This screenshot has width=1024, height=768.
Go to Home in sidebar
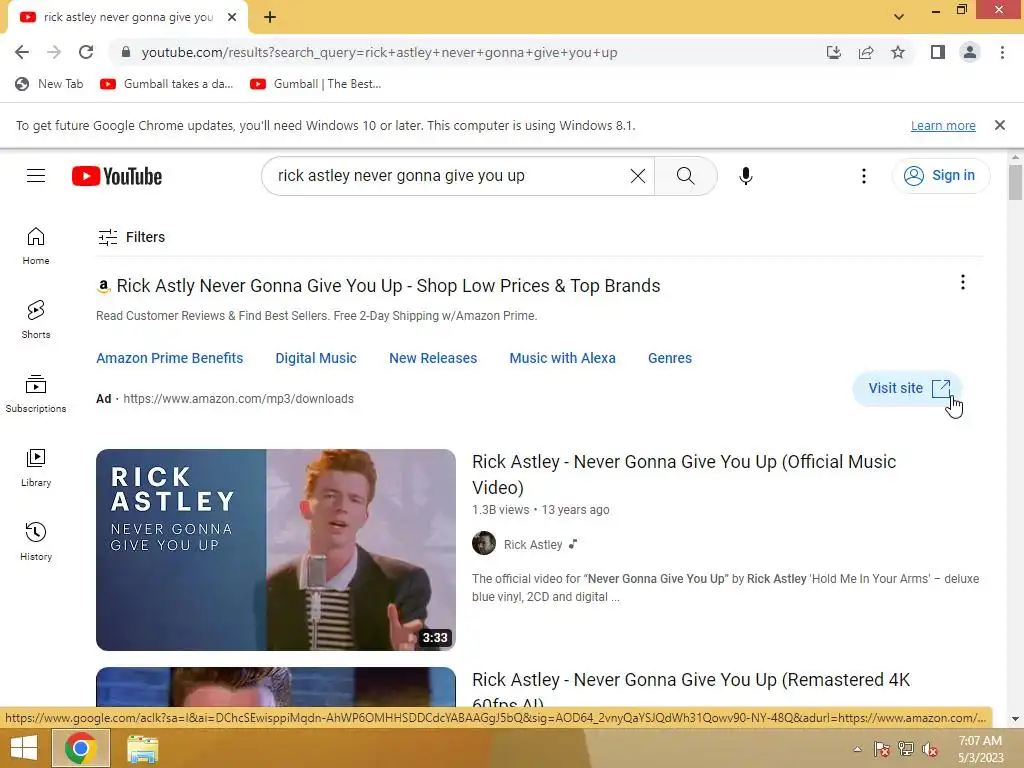(36, 246)
